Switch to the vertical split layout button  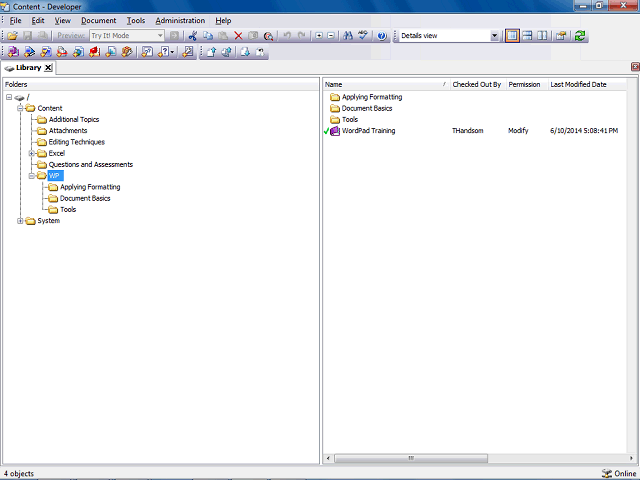(x=542, y=36)
